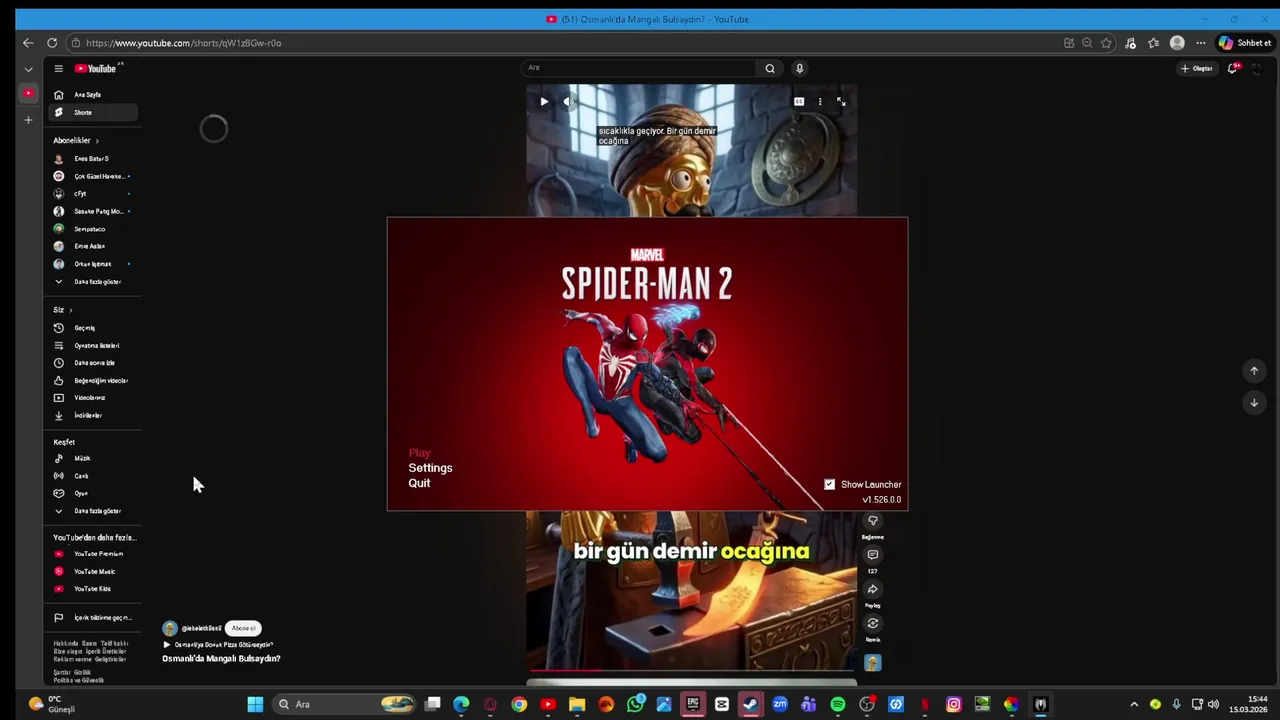The height and width of the screenshot is (720, 1280).
Task: Open the Sempatuco subscription channel
Action: coord(89,229)
